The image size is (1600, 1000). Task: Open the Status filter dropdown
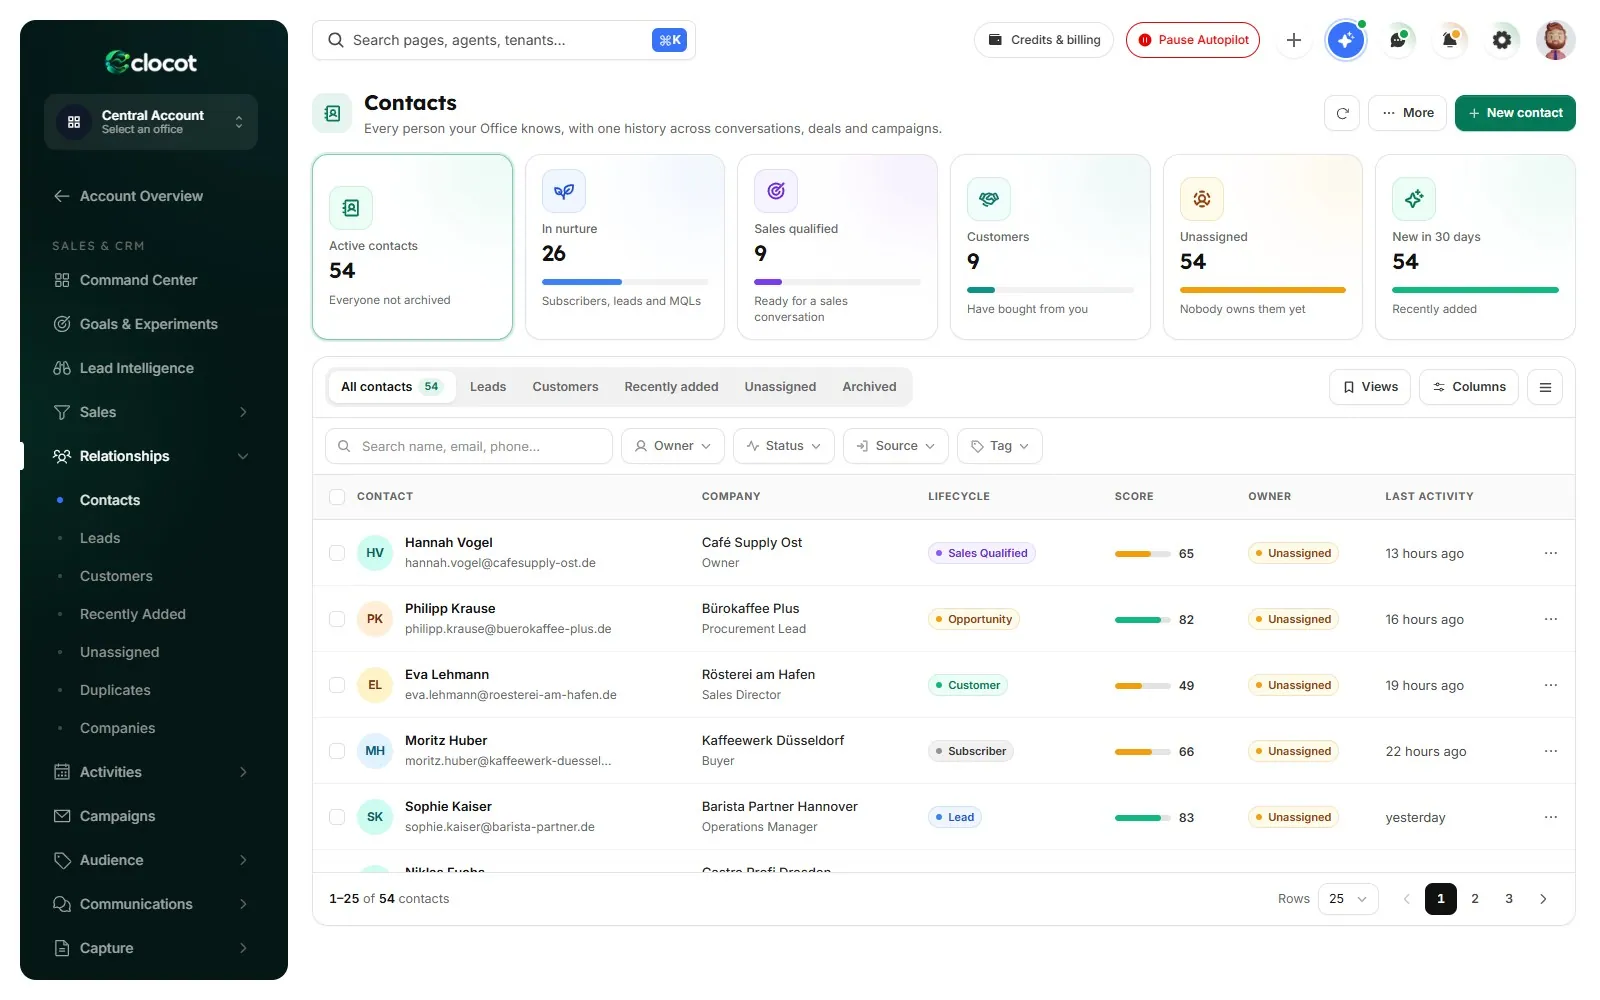[784, 446]
